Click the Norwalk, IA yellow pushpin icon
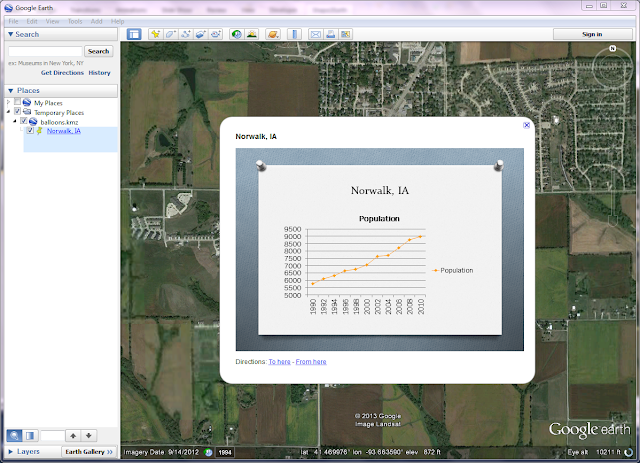 39,131
